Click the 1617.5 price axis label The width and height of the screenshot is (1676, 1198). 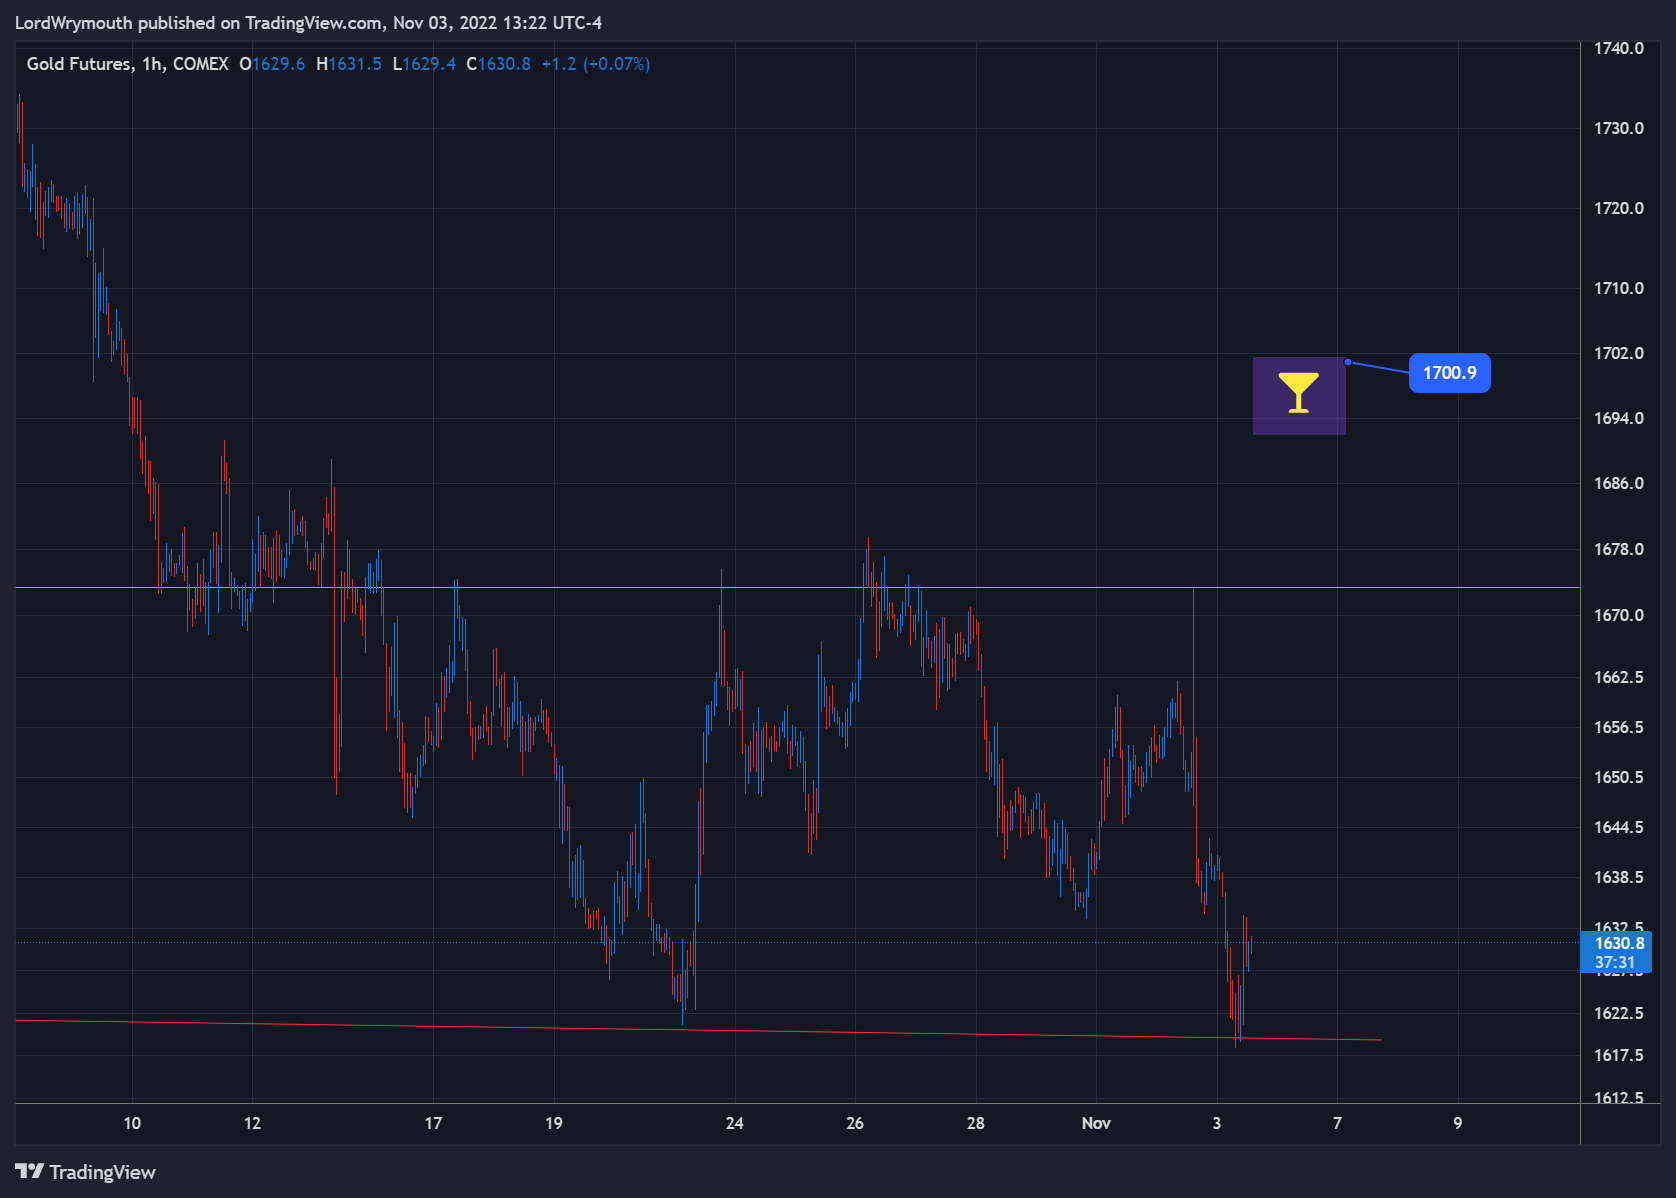(x=1618, y=1055)
